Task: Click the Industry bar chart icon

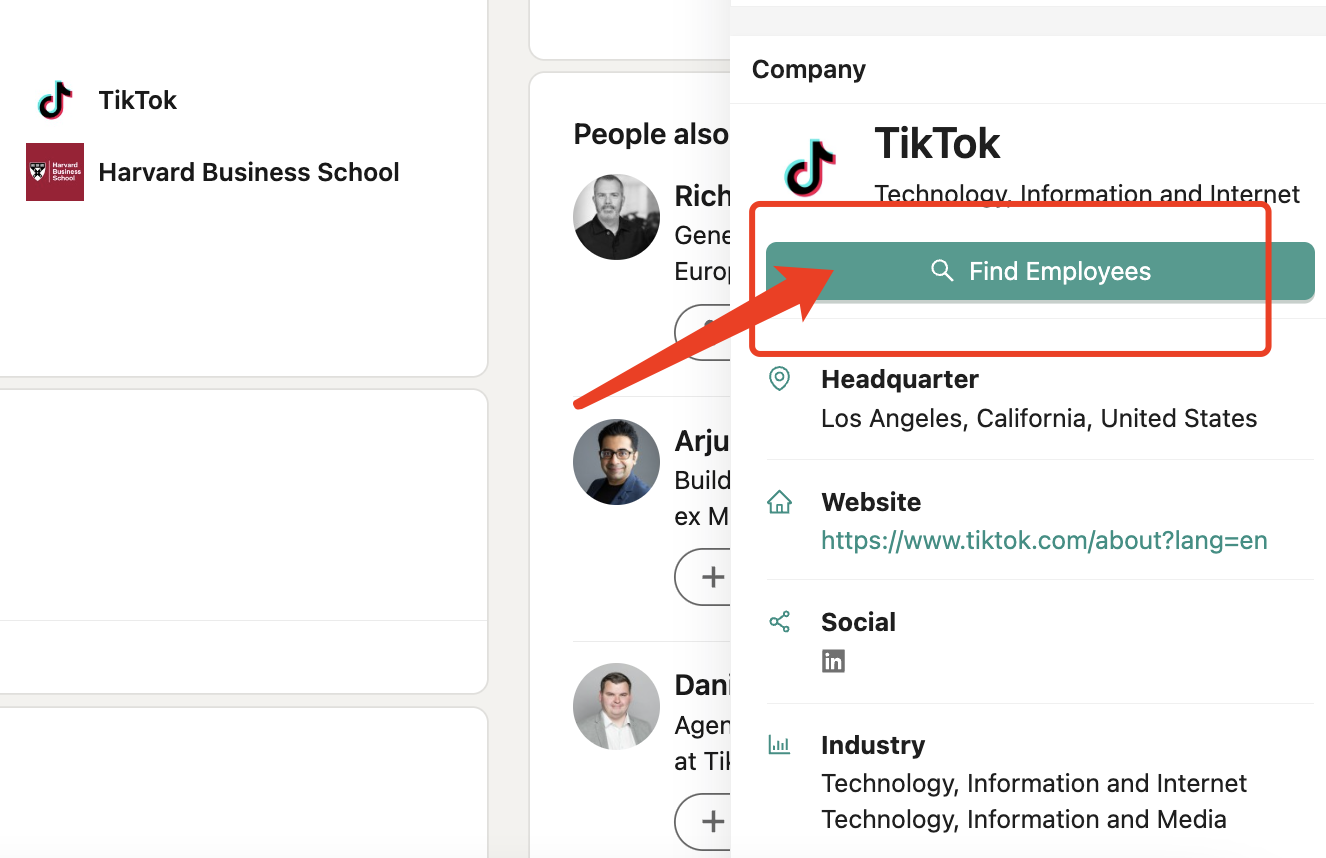Action: [x=779, y=745]
